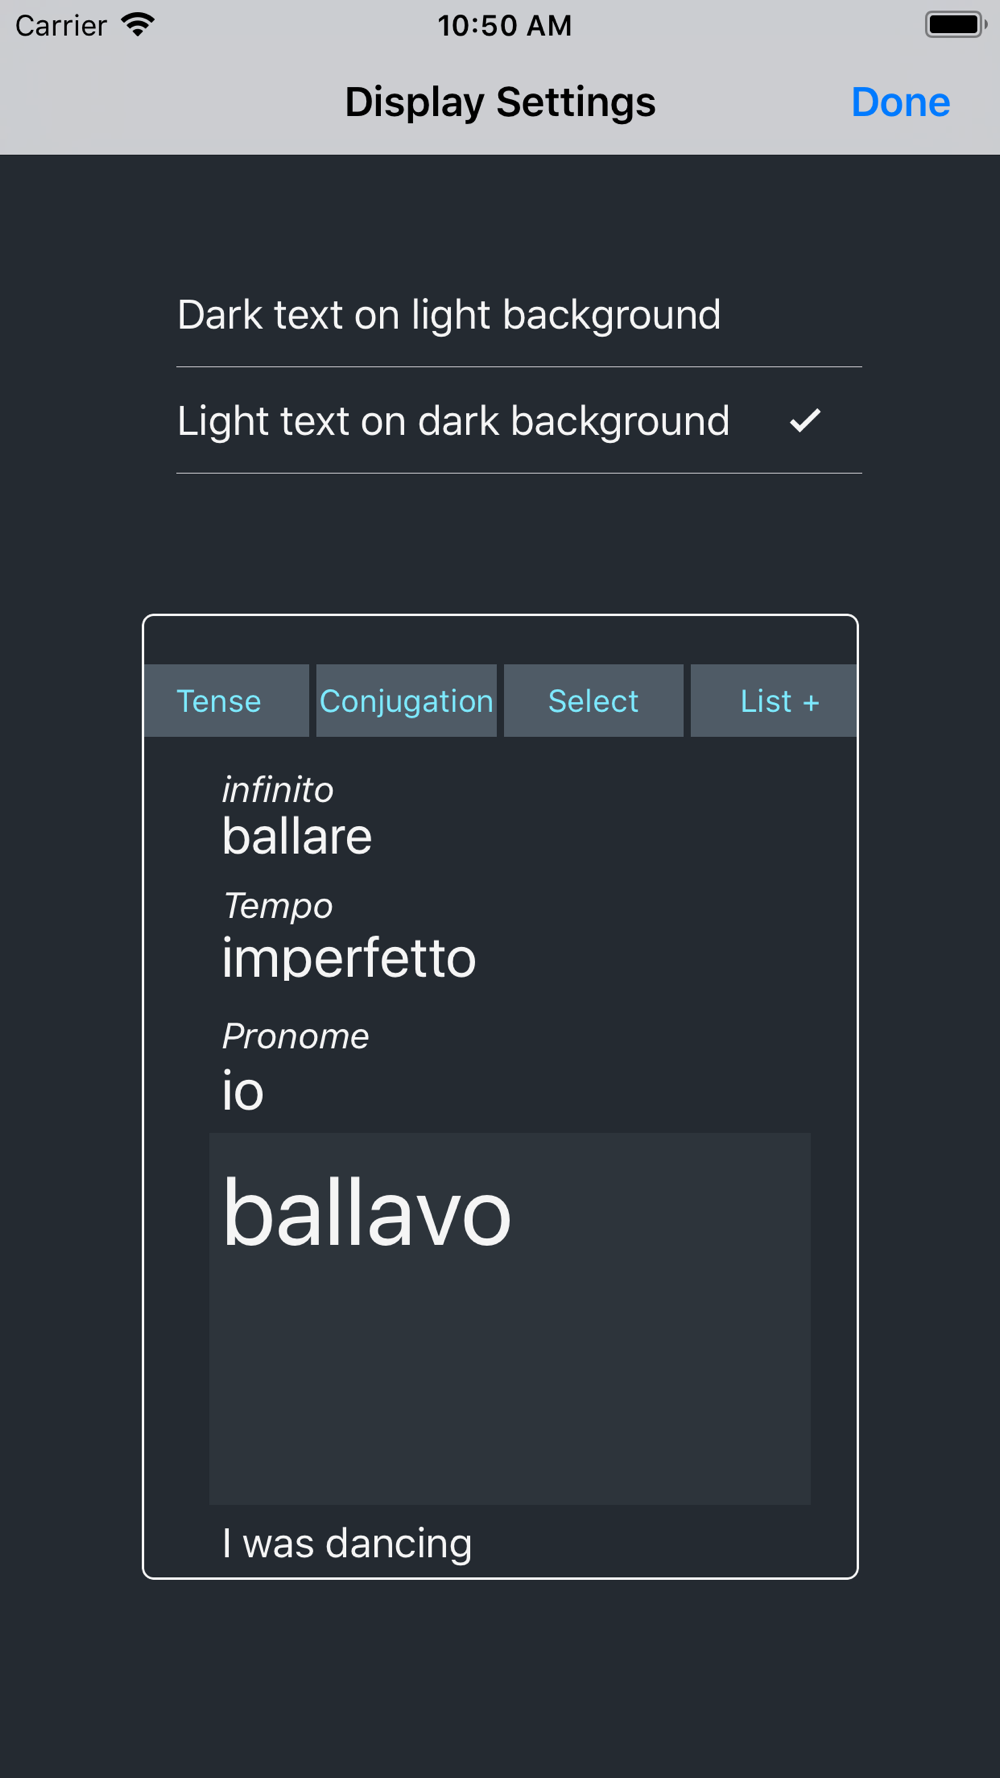Tap the Select button
Image resolution: width=1000 pixels, height=1778 pixels.
[x=593, y=701]
